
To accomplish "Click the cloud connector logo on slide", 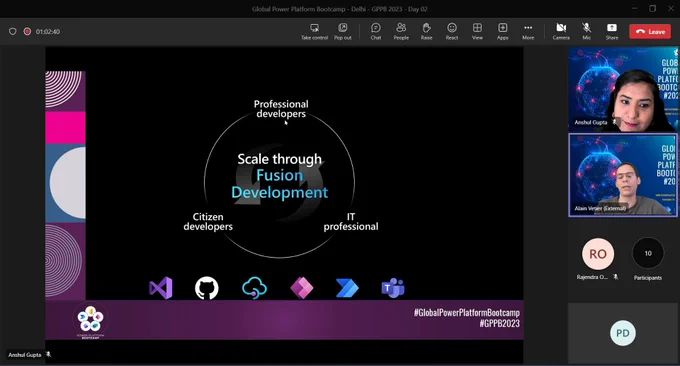I will [254, 288].
